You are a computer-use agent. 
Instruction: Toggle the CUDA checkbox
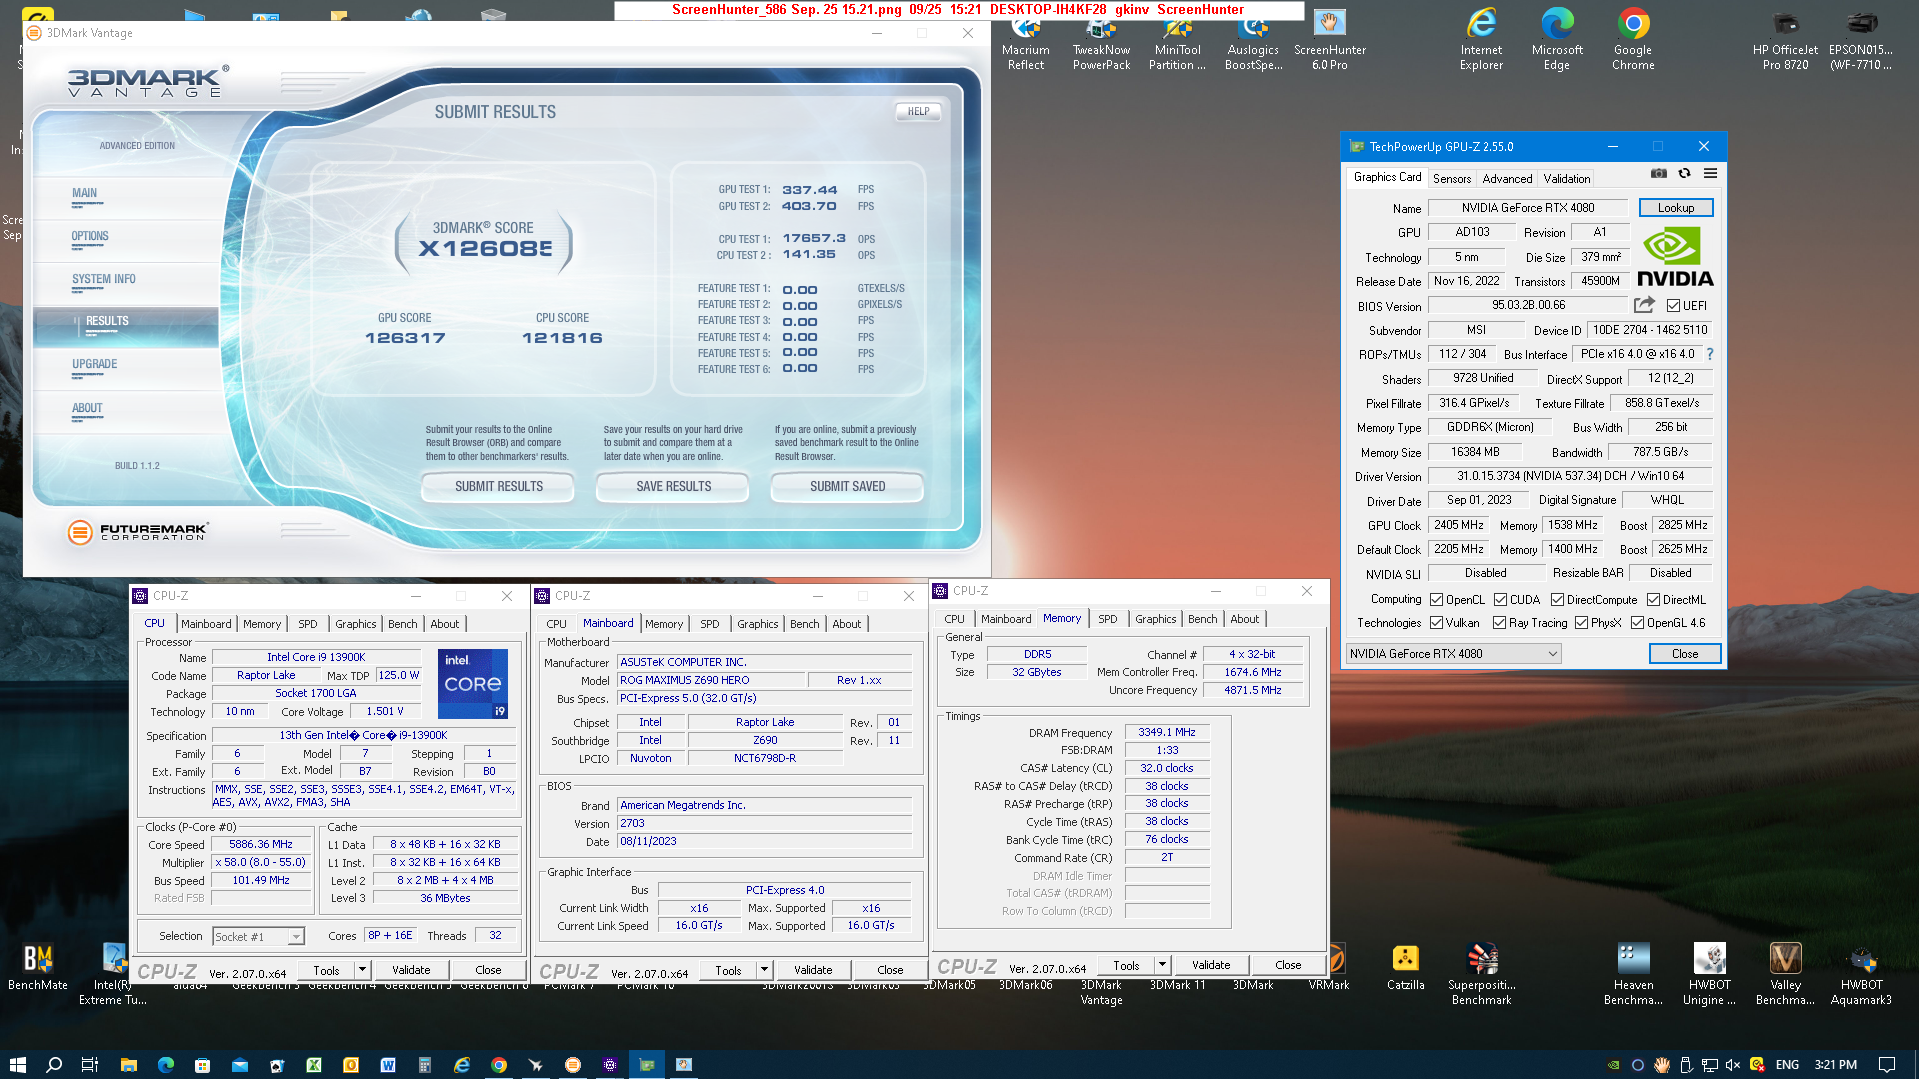[x=1500, y=600]
